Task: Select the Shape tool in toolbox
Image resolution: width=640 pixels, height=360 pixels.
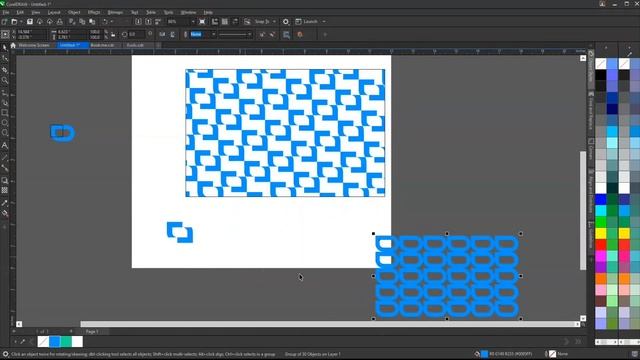Action: (x=4, y=58)
